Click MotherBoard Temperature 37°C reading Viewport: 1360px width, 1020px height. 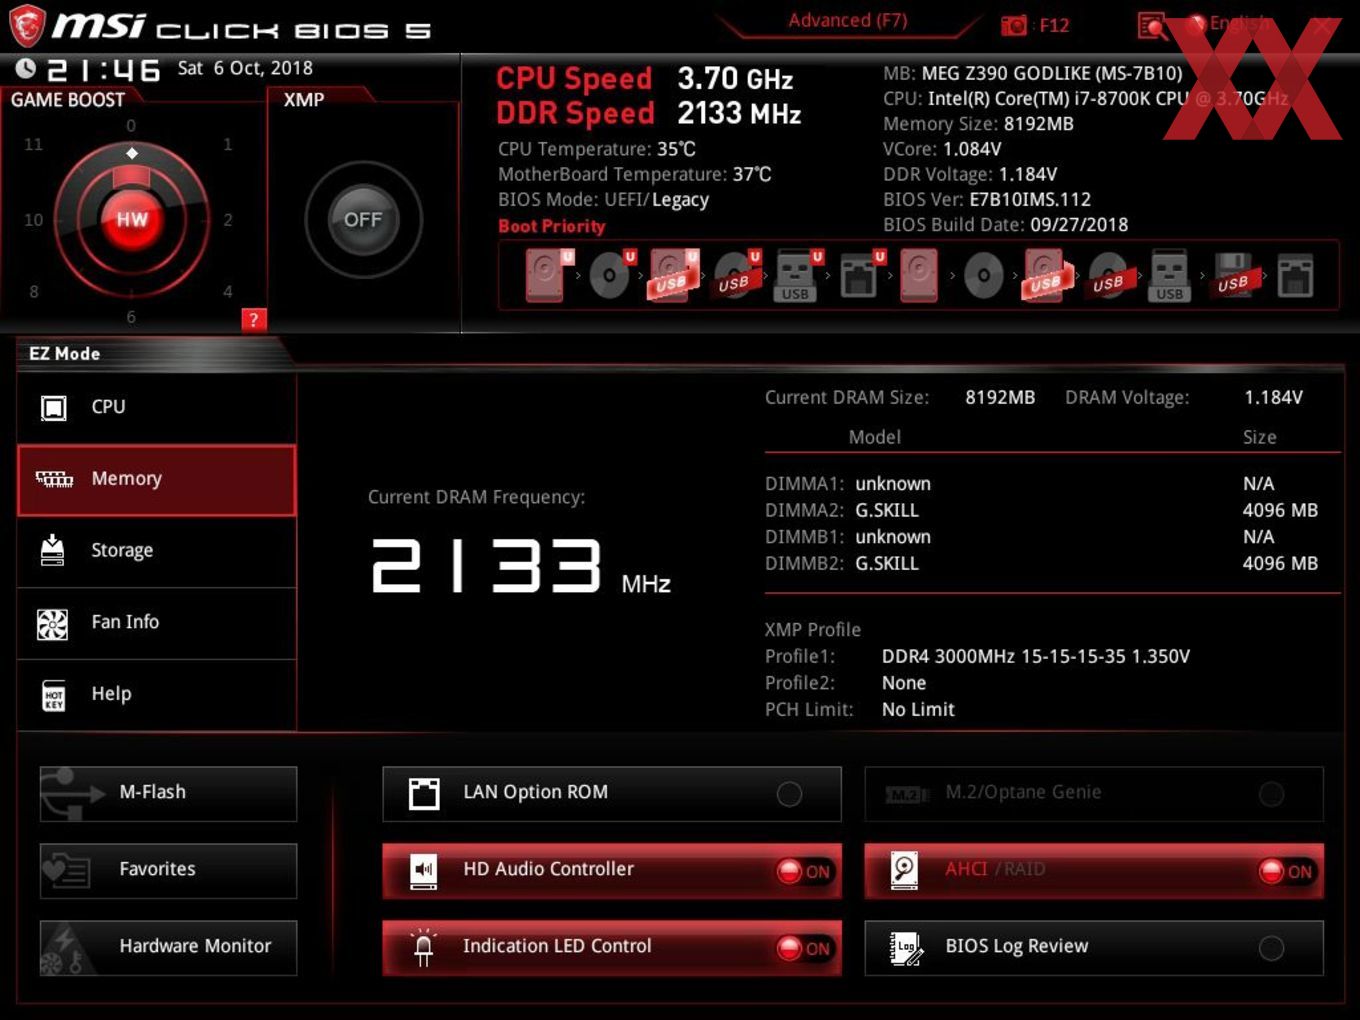coord(635,174)
